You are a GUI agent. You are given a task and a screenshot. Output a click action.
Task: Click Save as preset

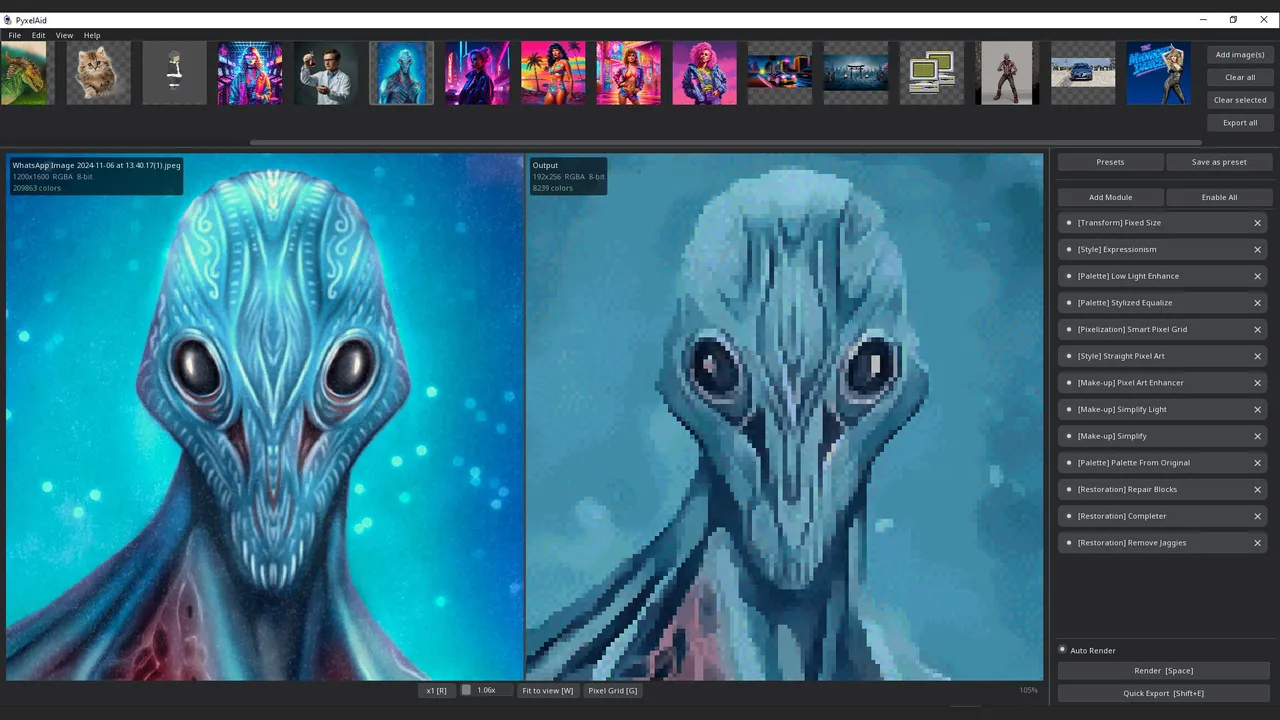(x=1219, y=162)
